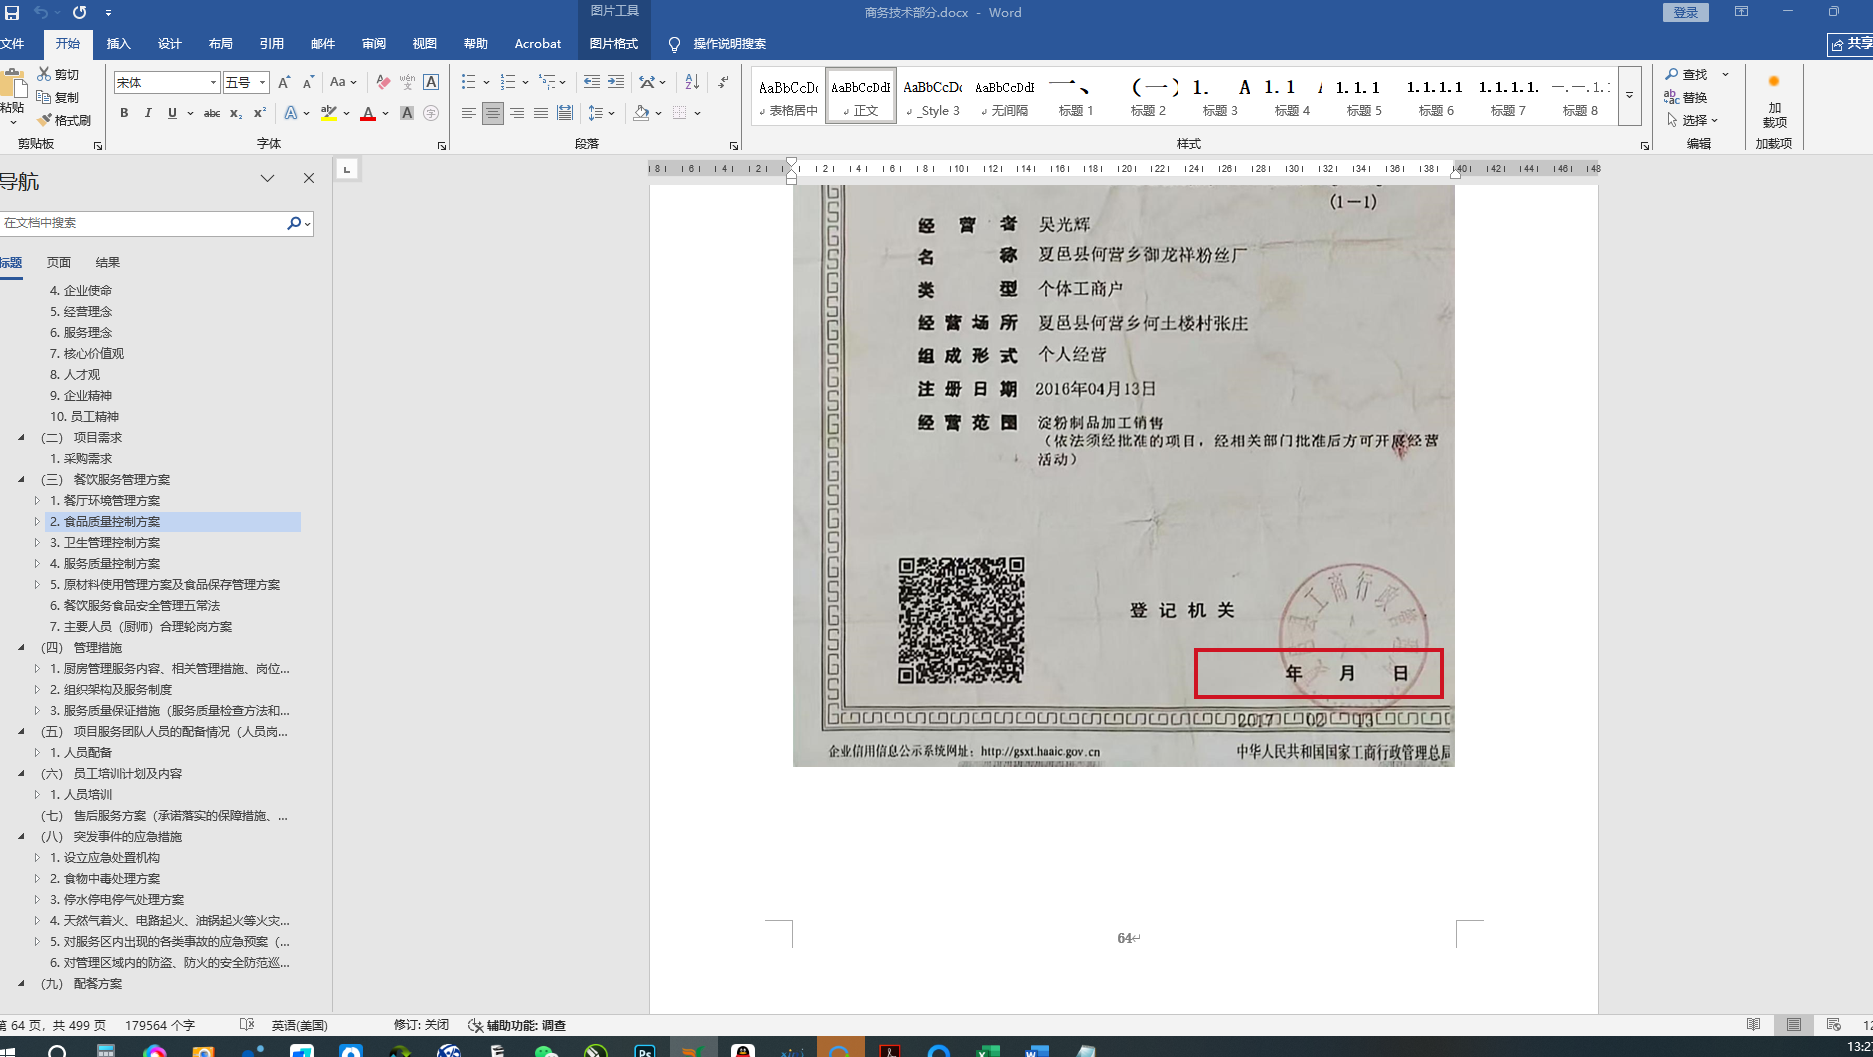Show paragraph marks toggle icon
Image resolution: width=1873 pixels, height=1057 pixels.
tap(723, 82)
